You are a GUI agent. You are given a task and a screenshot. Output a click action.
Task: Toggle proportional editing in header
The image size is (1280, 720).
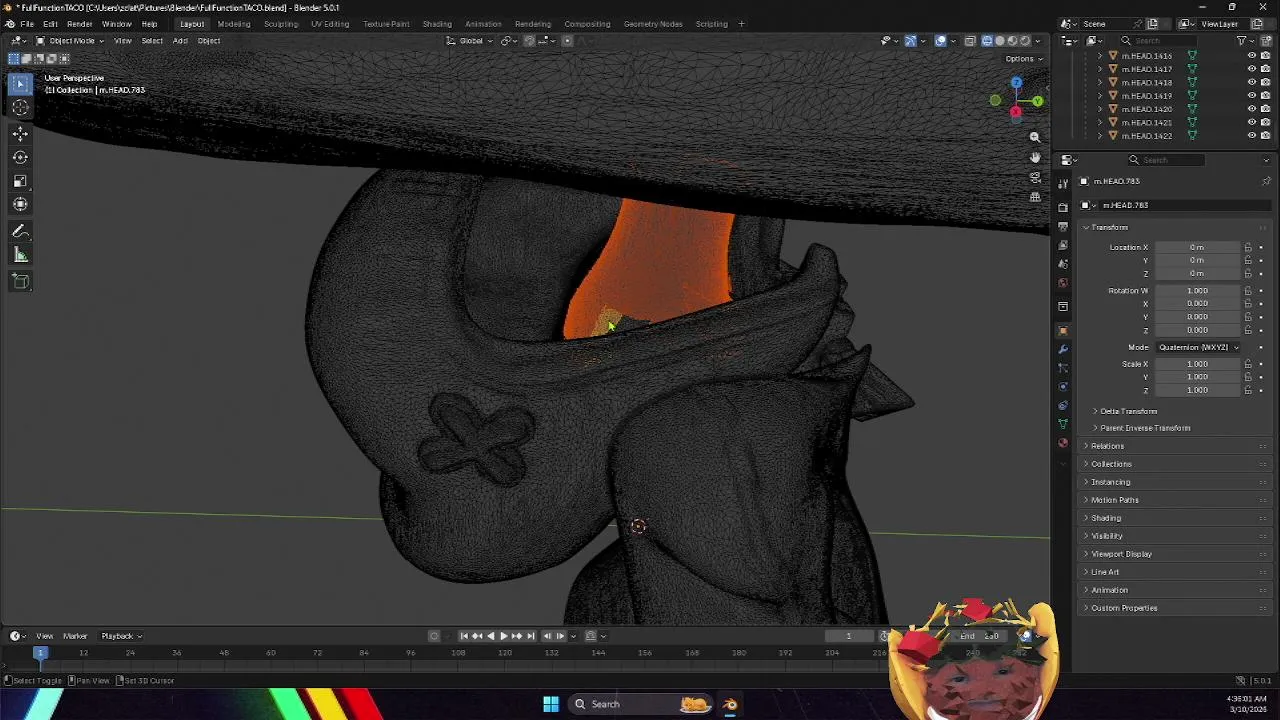click(567, 41)
